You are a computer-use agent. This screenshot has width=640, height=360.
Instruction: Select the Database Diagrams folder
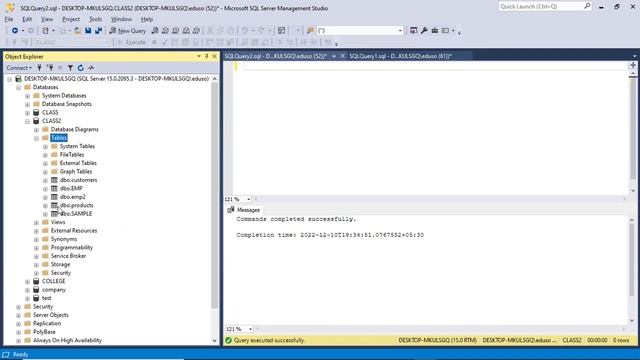point(74,129)
